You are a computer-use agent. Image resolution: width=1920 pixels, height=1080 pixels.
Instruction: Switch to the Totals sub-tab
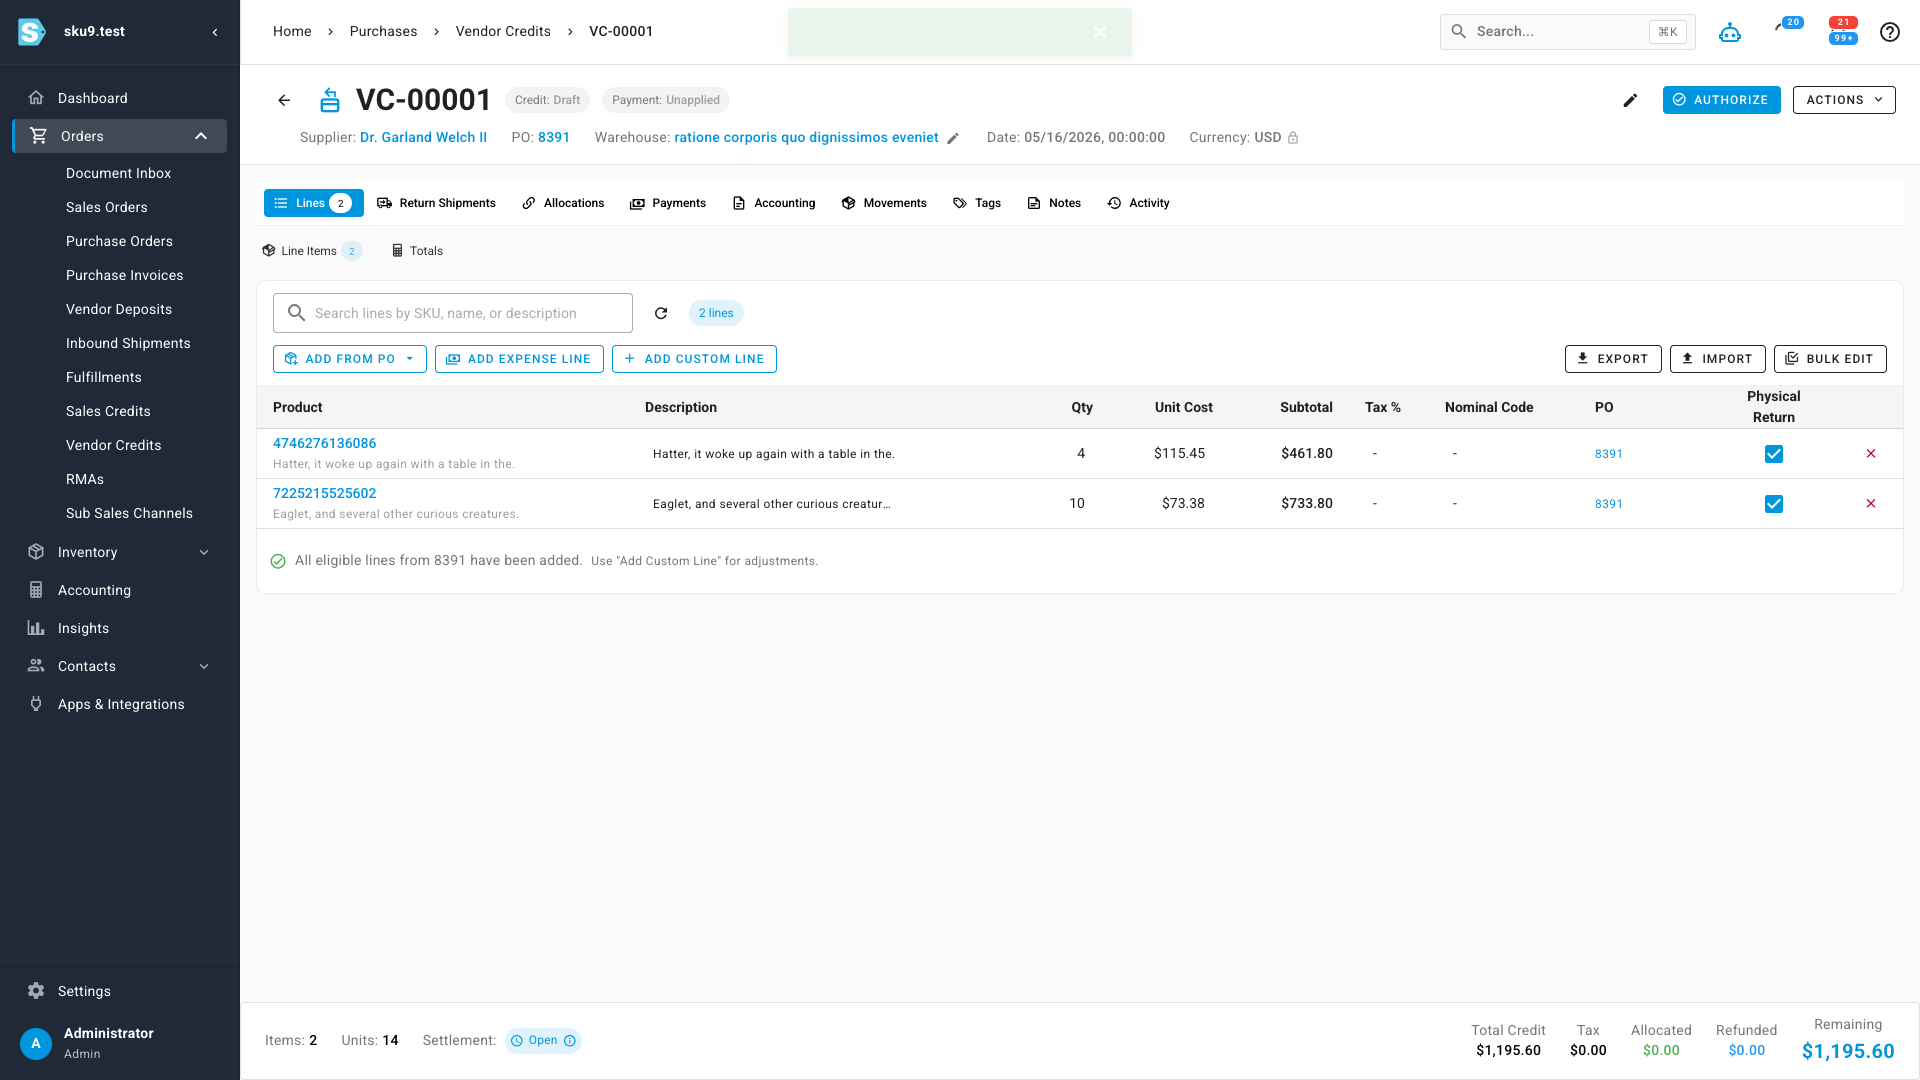click(x=417, y=251)
